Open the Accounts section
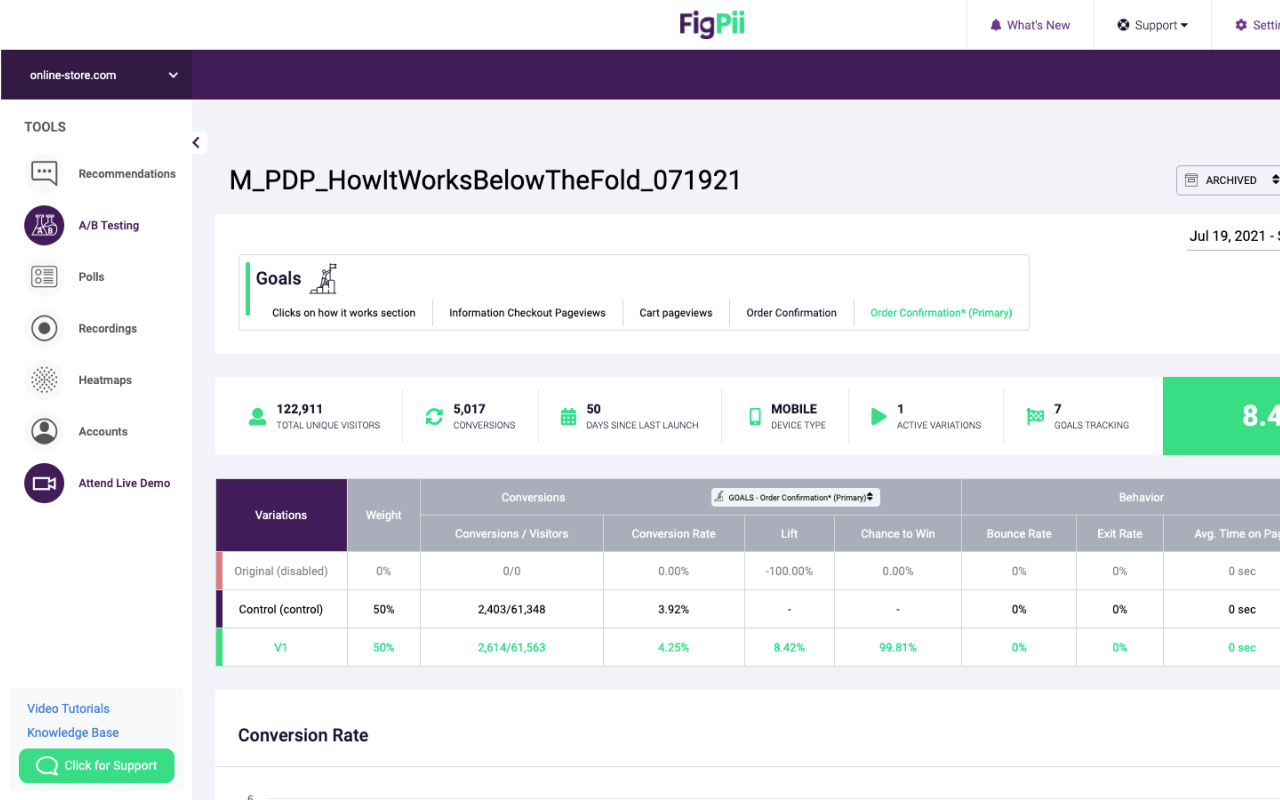This screenshot has height=800, width=1280. 102,431
